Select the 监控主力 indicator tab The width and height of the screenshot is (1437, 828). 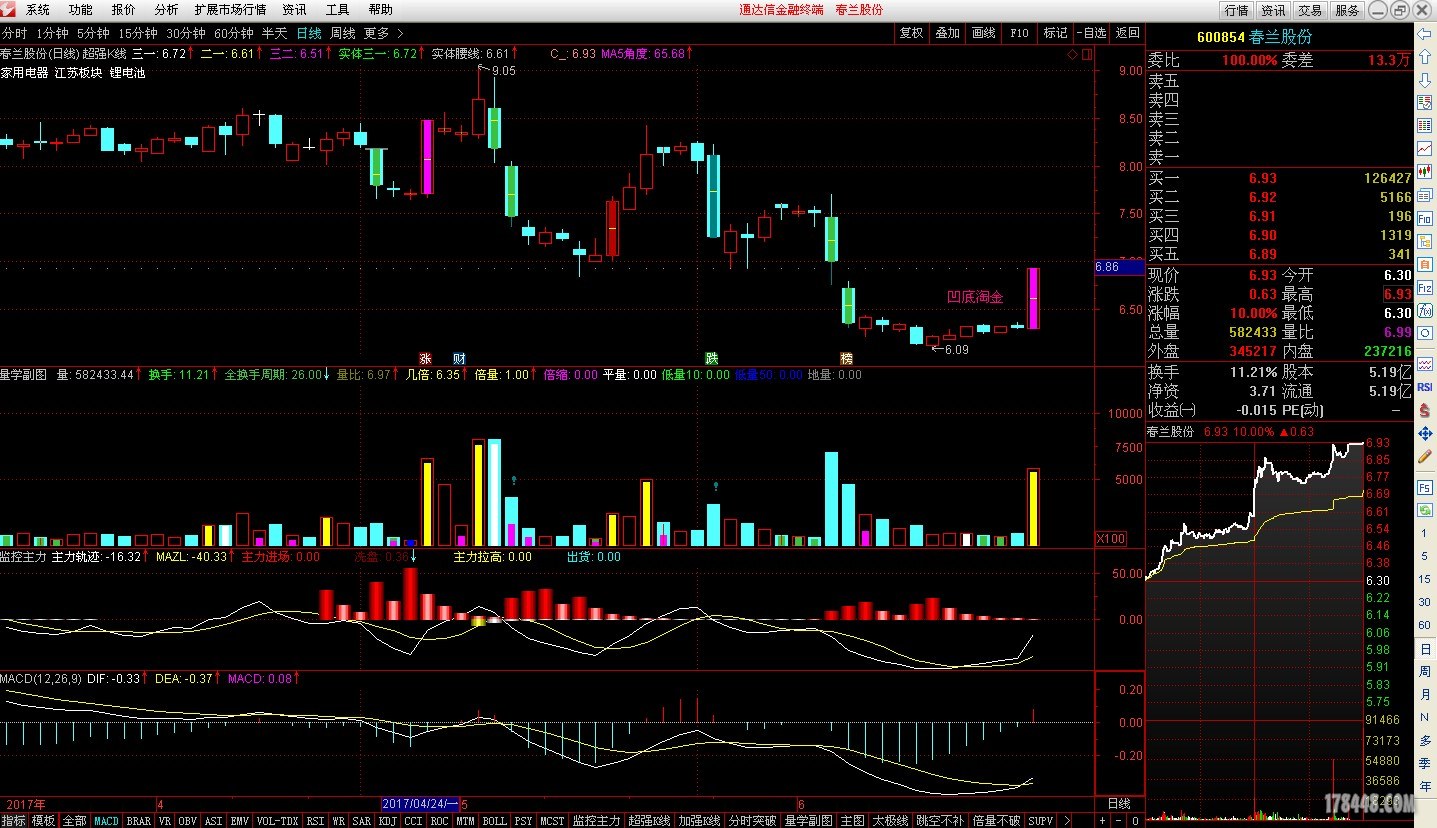point(596,820)
